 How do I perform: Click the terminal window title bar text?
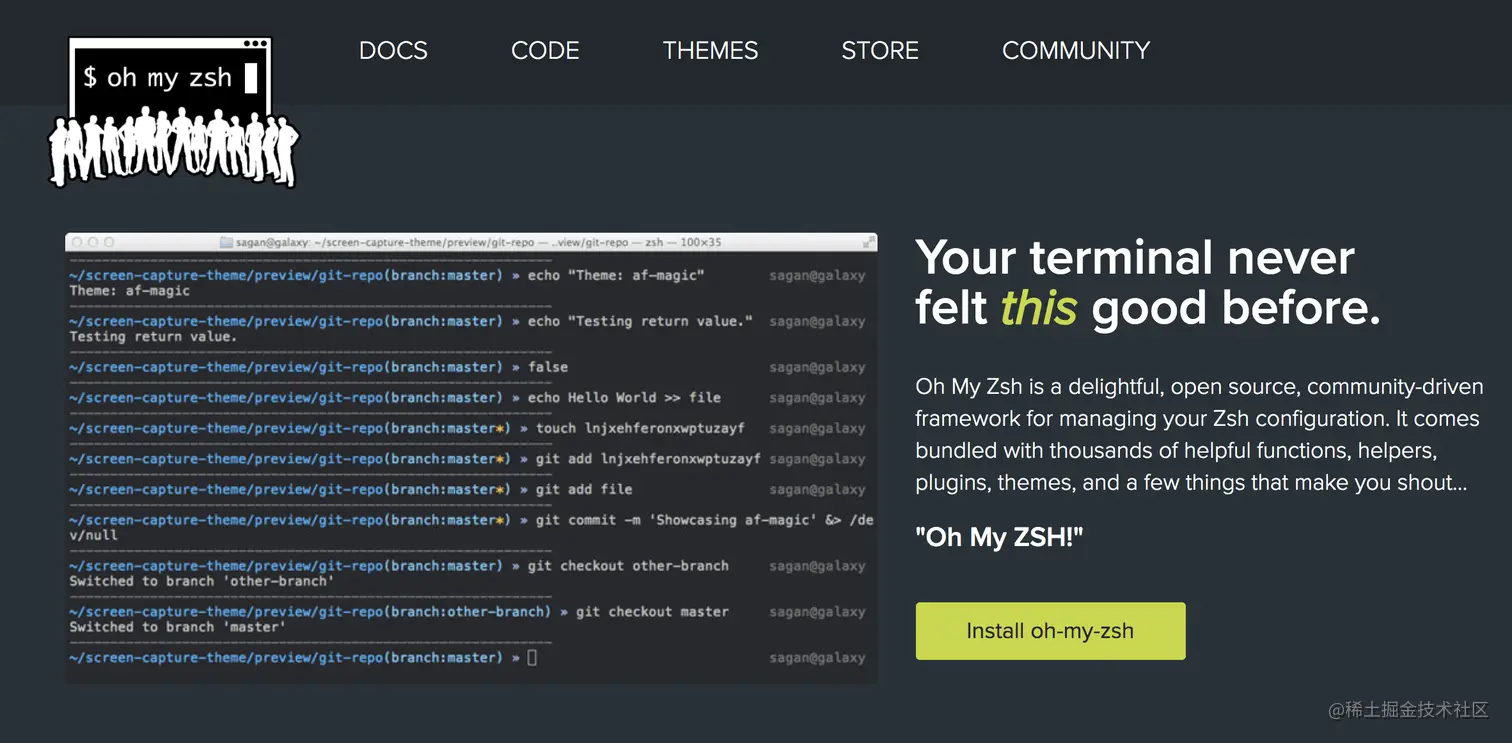[478, 242]
